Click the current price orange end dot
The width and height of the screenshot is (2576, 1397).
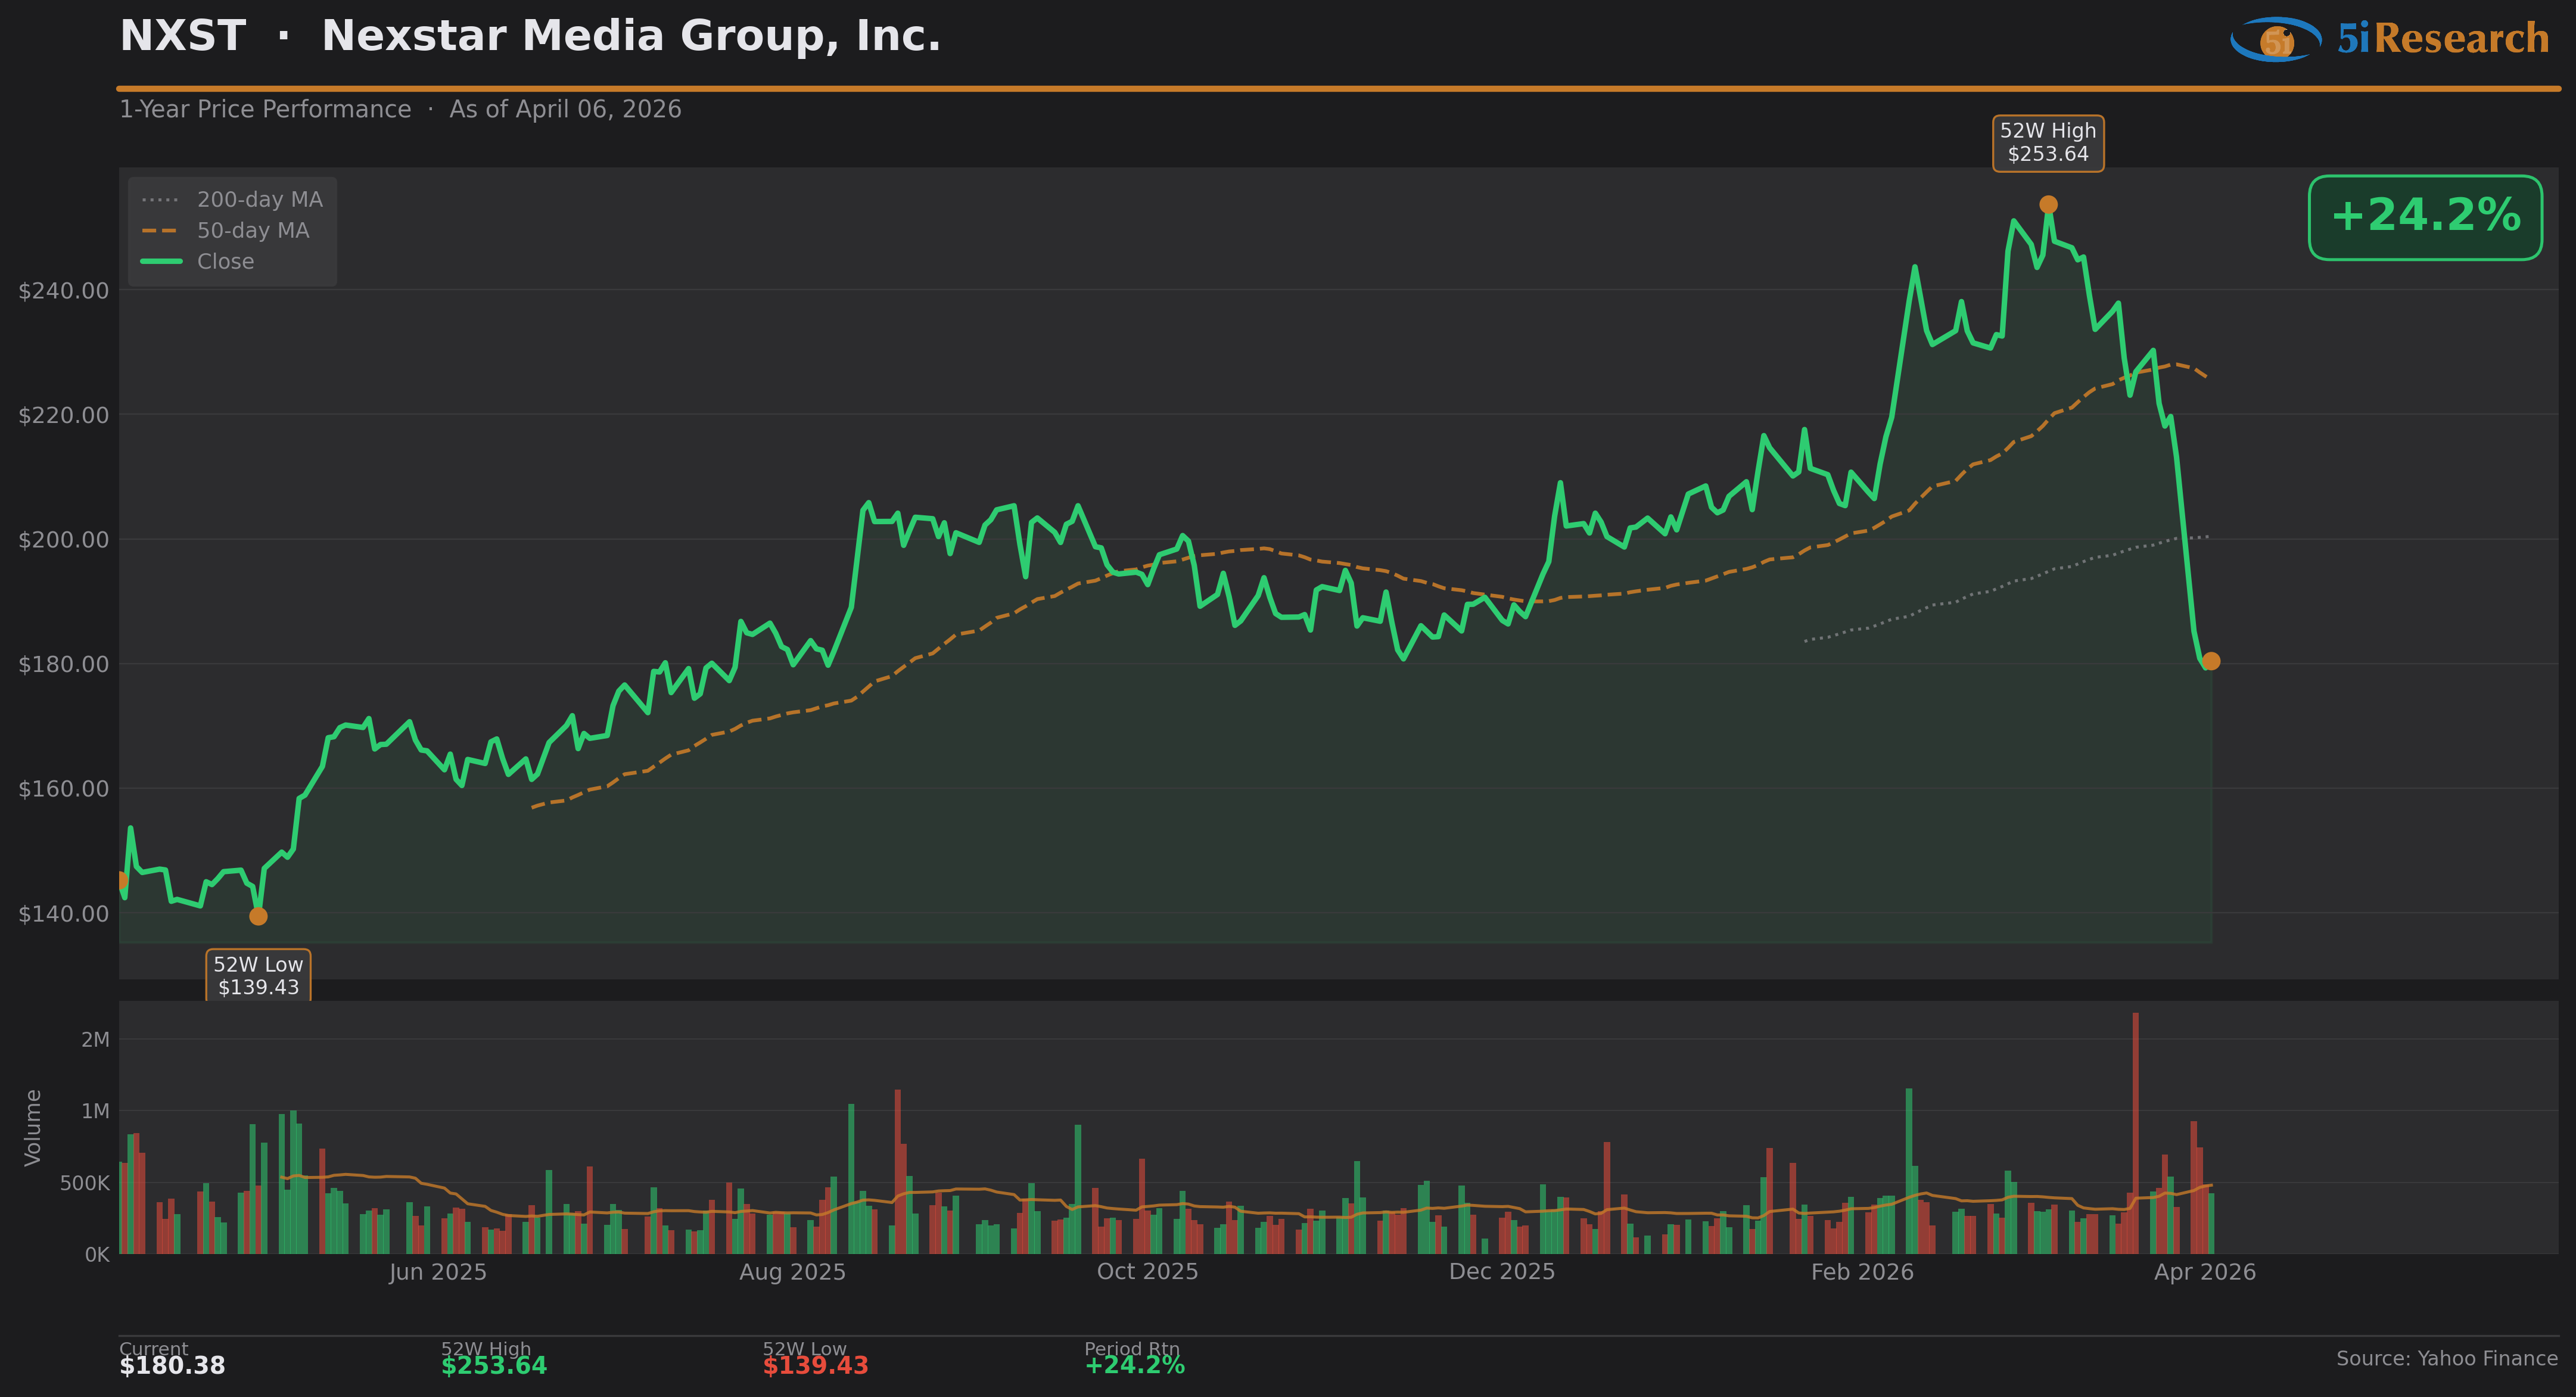(x=2211, y=661)
